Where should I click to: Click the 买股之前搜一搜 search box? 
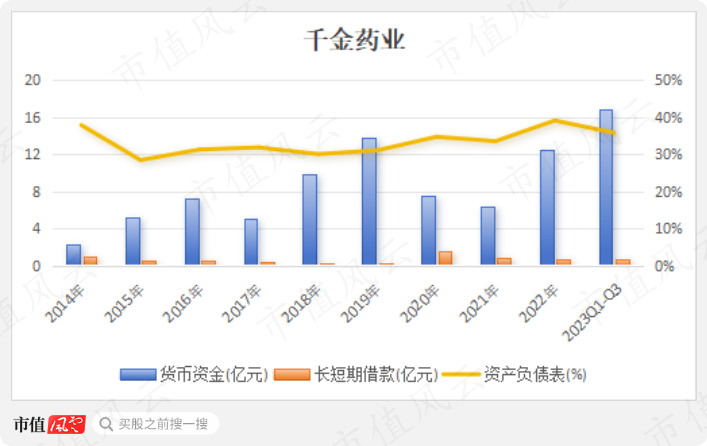[x=156, y=424]
